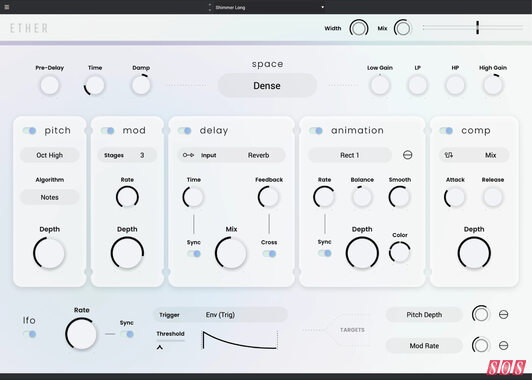
Task: Toggle the animation module switch
Action: 316,131
